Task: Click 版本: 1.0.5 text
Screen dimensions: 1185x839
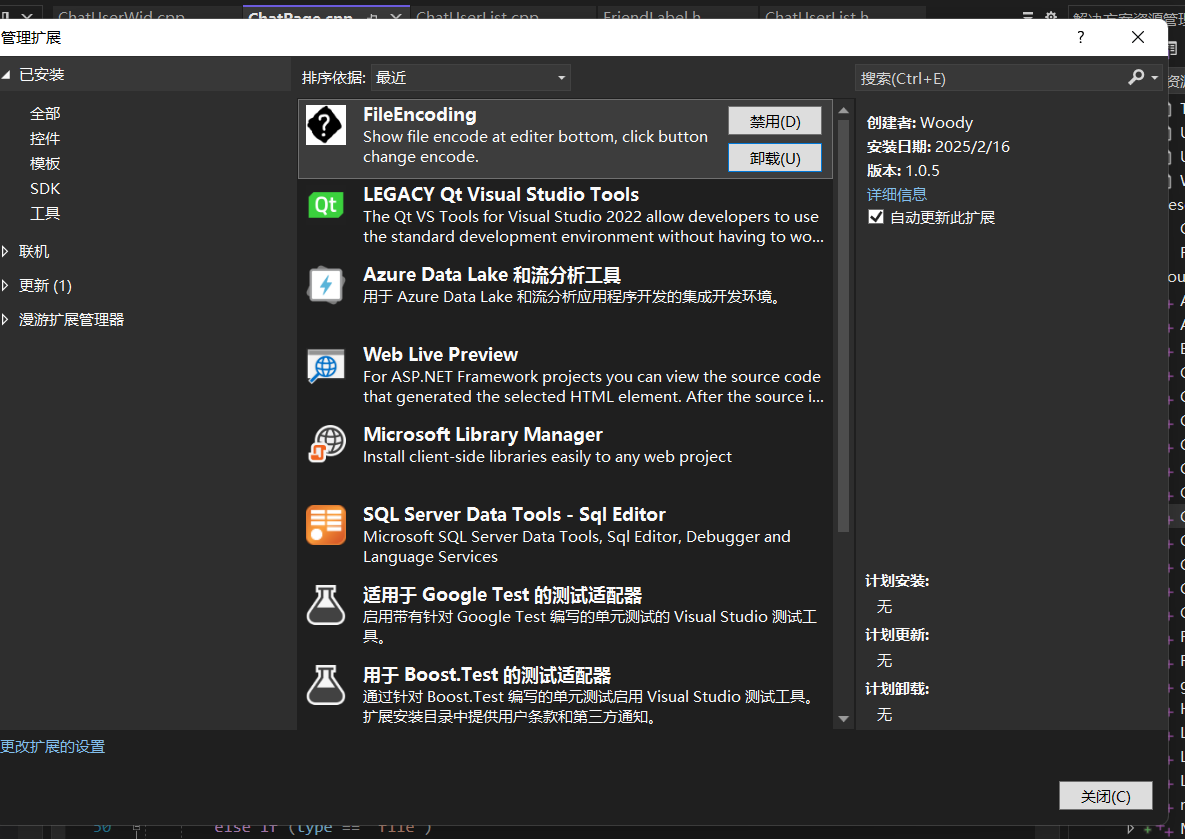Action: (903, 171)
